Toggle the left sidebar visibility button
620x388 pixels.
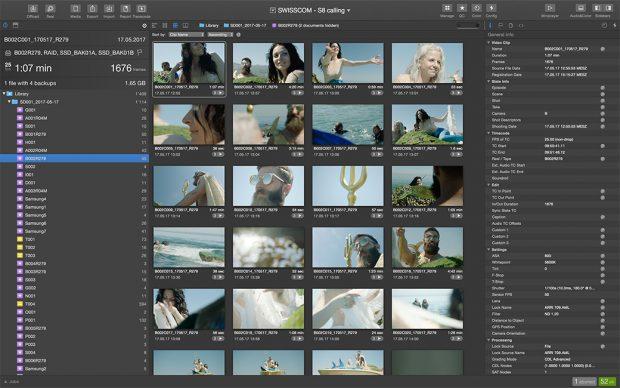597,8
